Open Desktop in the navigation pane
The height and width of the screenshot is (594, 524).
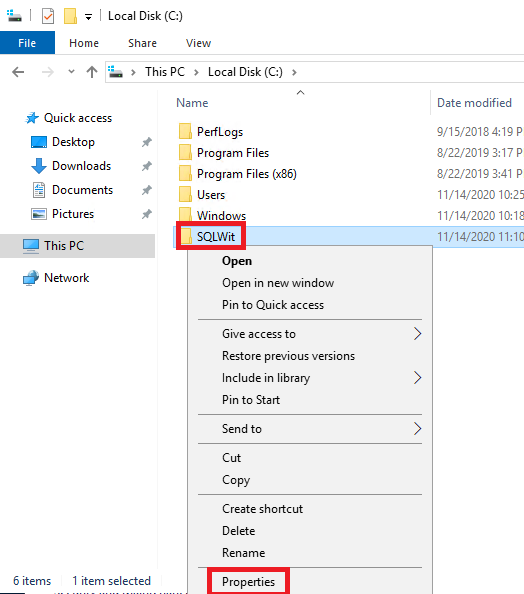(x=74, y=142)
